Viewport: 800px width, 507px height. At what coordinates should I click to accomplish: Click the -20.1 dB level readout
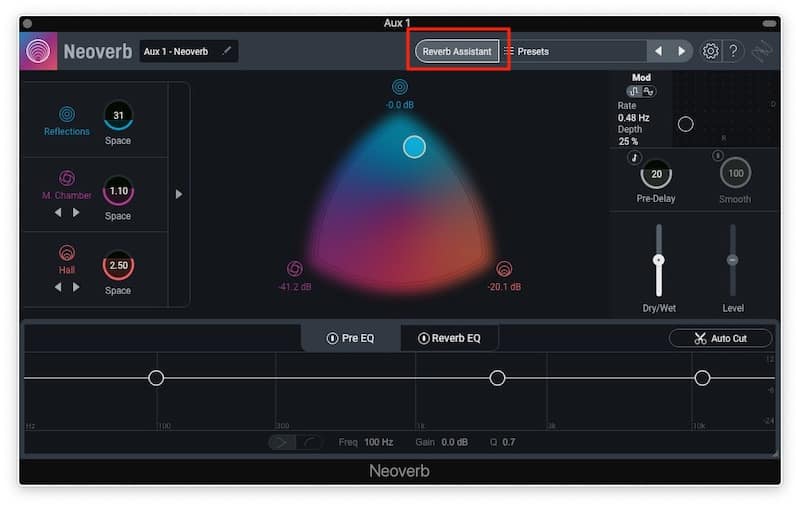pos(504,287)
